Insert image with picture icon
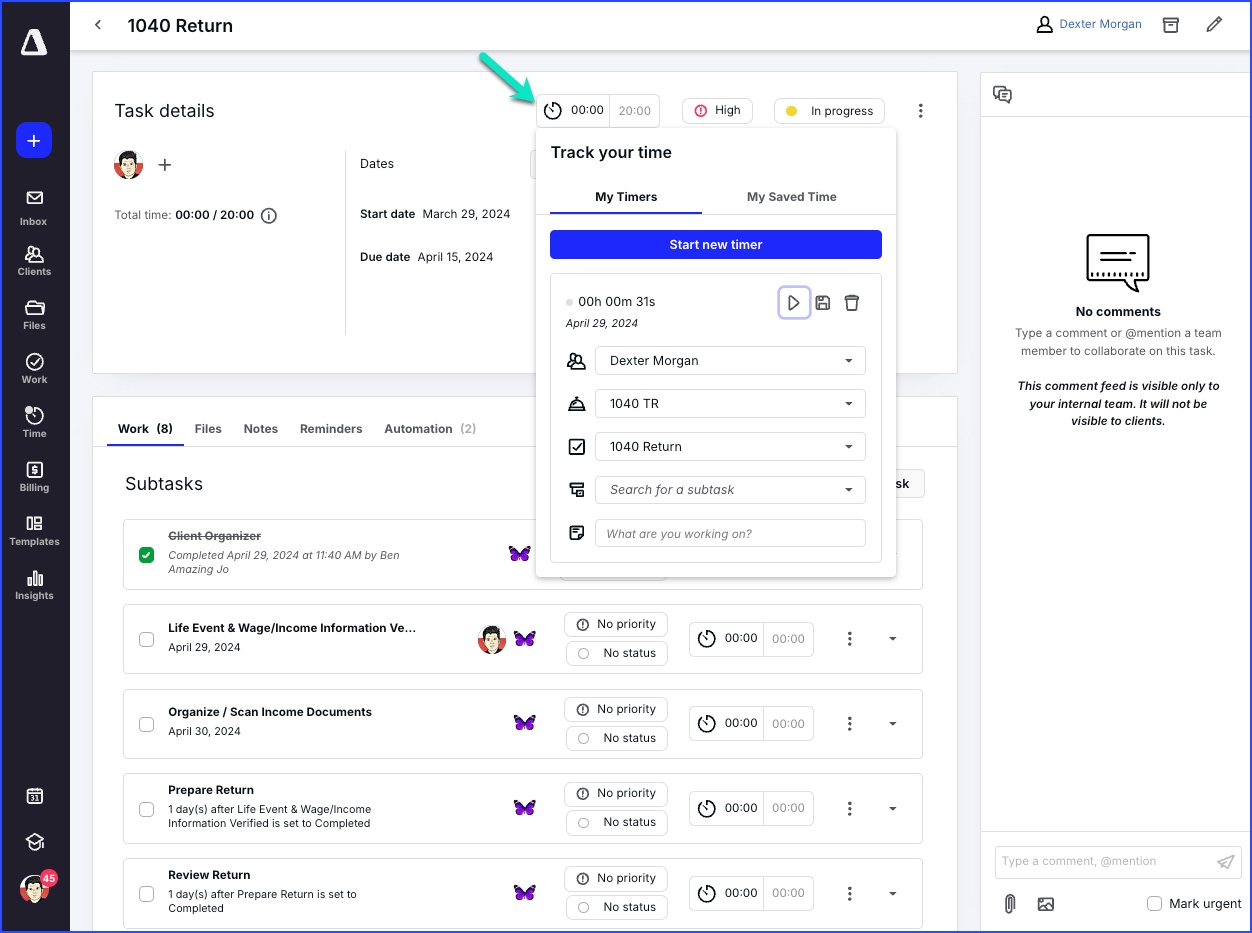This screenshot has width=1252, height=933. 1046,904
